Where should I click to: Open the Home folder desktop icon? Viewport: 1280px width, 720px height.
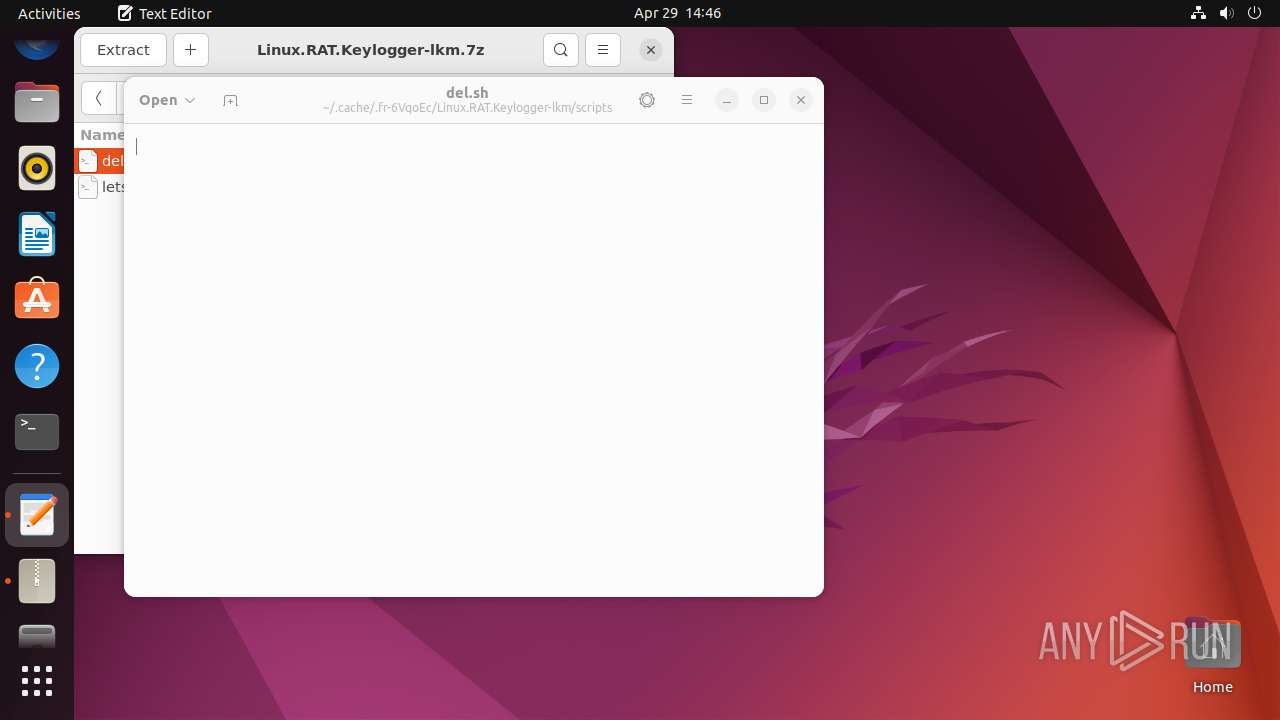[1212, 655]
